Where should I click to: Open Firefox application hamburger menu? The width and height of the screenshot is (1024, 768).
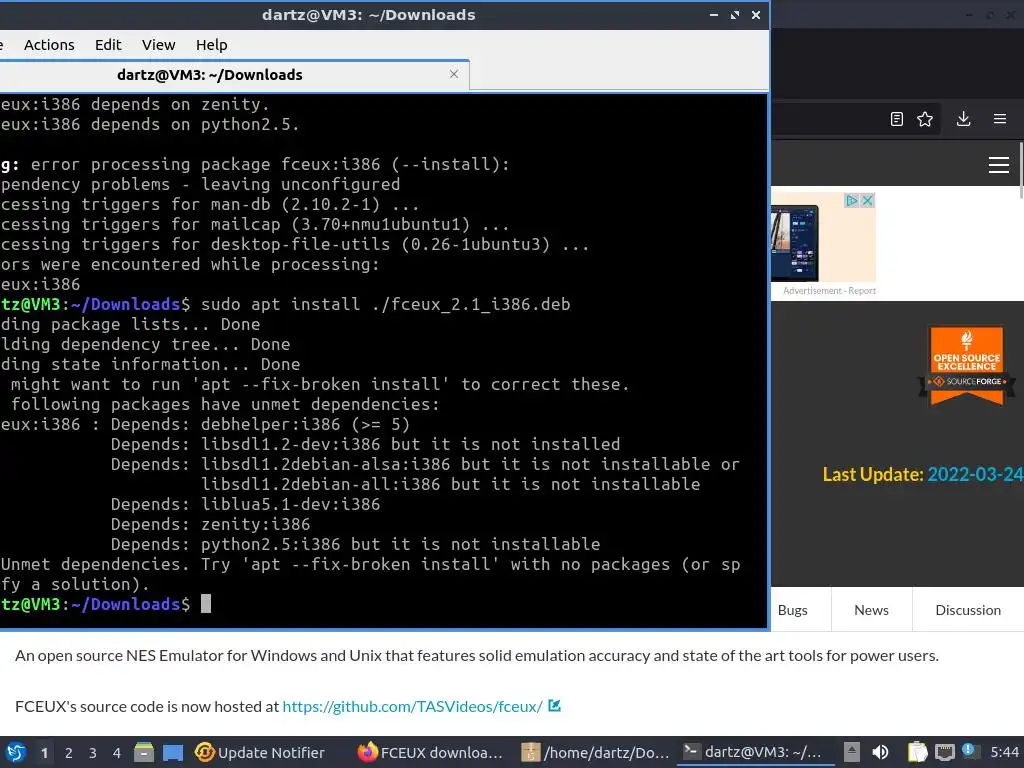pos(1000,119)
